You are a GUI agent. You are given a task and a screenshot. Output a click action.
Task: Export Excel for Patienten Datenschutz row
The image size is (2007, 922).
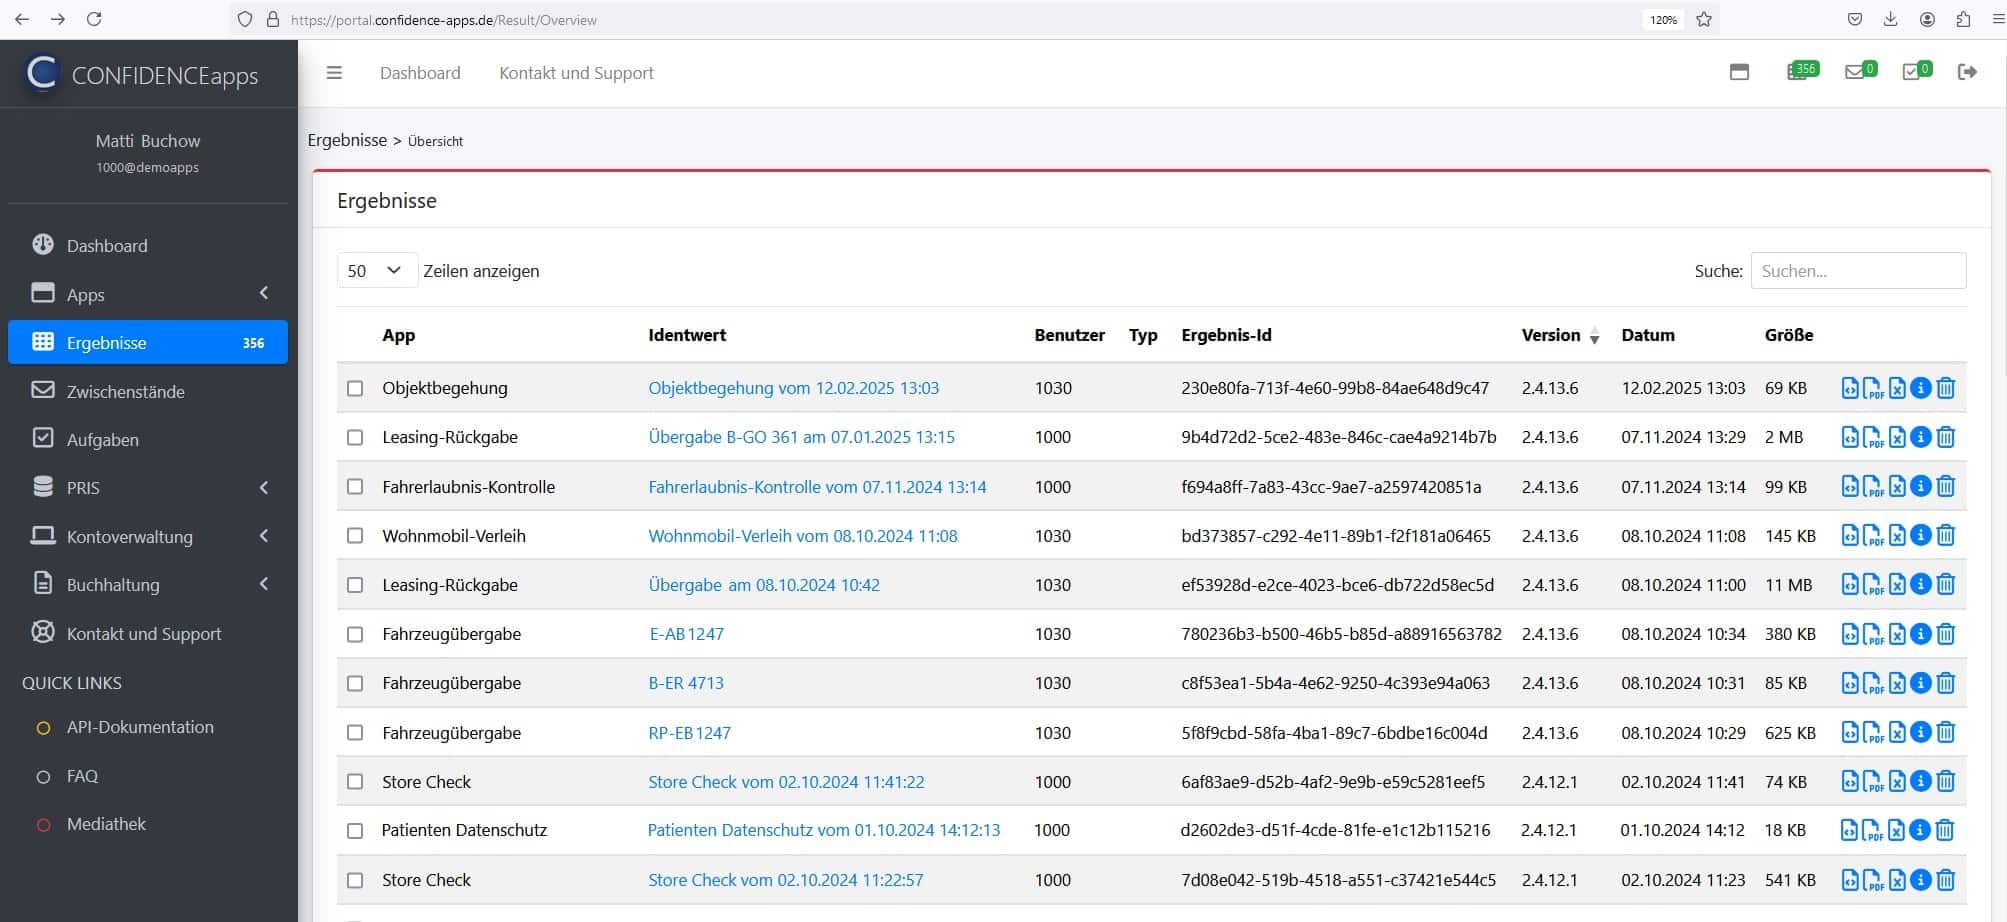pos(1895,830)
